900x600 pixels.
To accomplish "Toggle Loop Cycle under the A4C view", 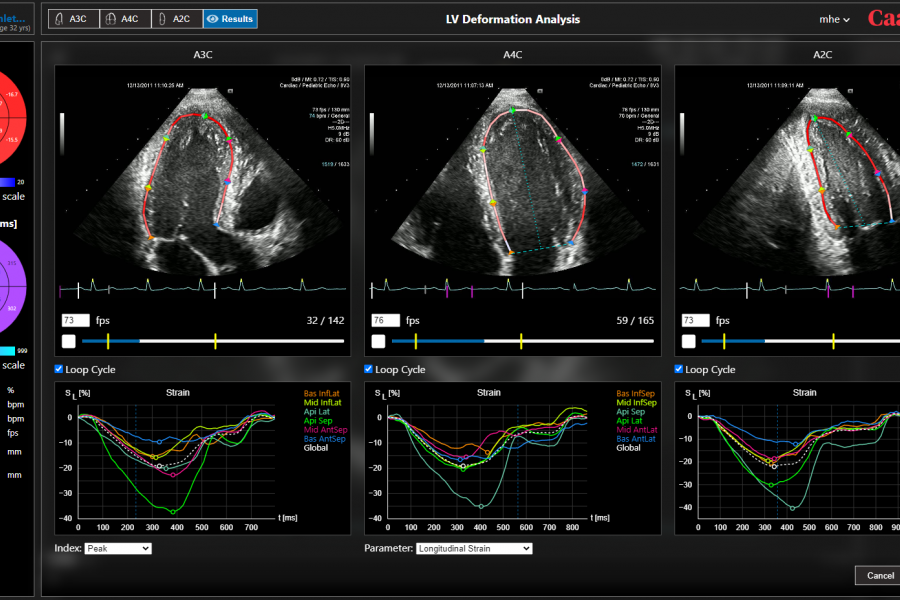I will (368, 369).
